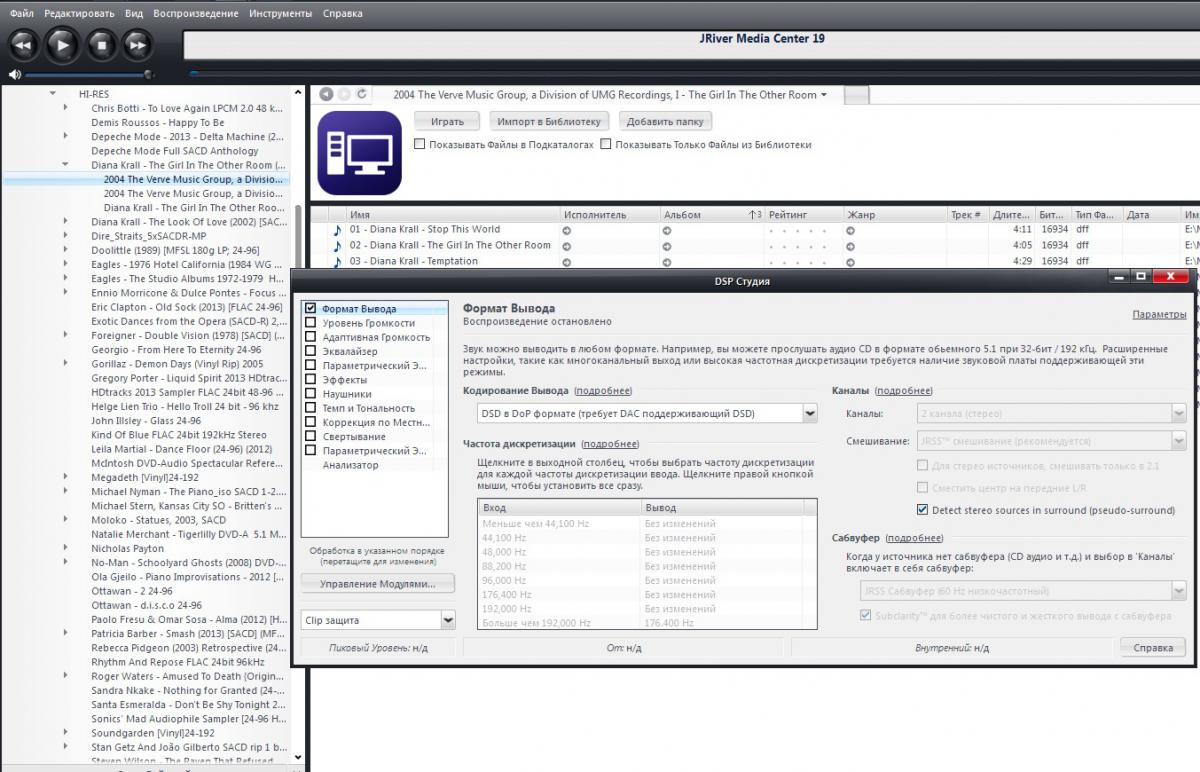Image resolution: width=1200 pixels, height=772 pixels.
Task: Click the Справка button in DSP Studio
Action: pyautogui.click(x=1153, y=647)
